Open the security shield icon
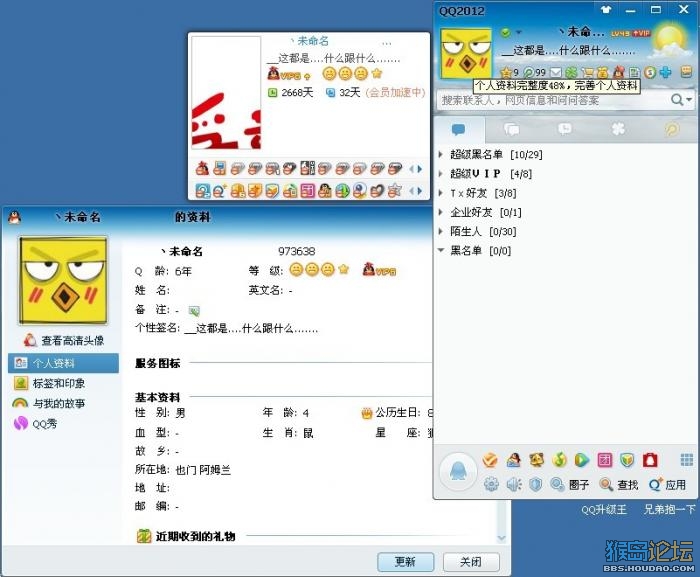 tap(535, 484)
